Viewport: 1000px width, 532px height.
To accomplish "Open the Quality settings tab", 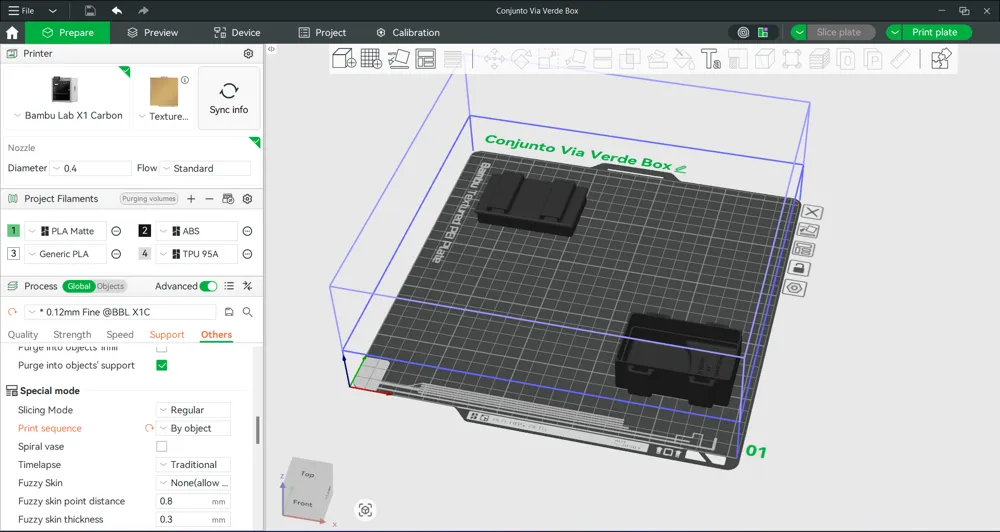I will tap(23, 335).
